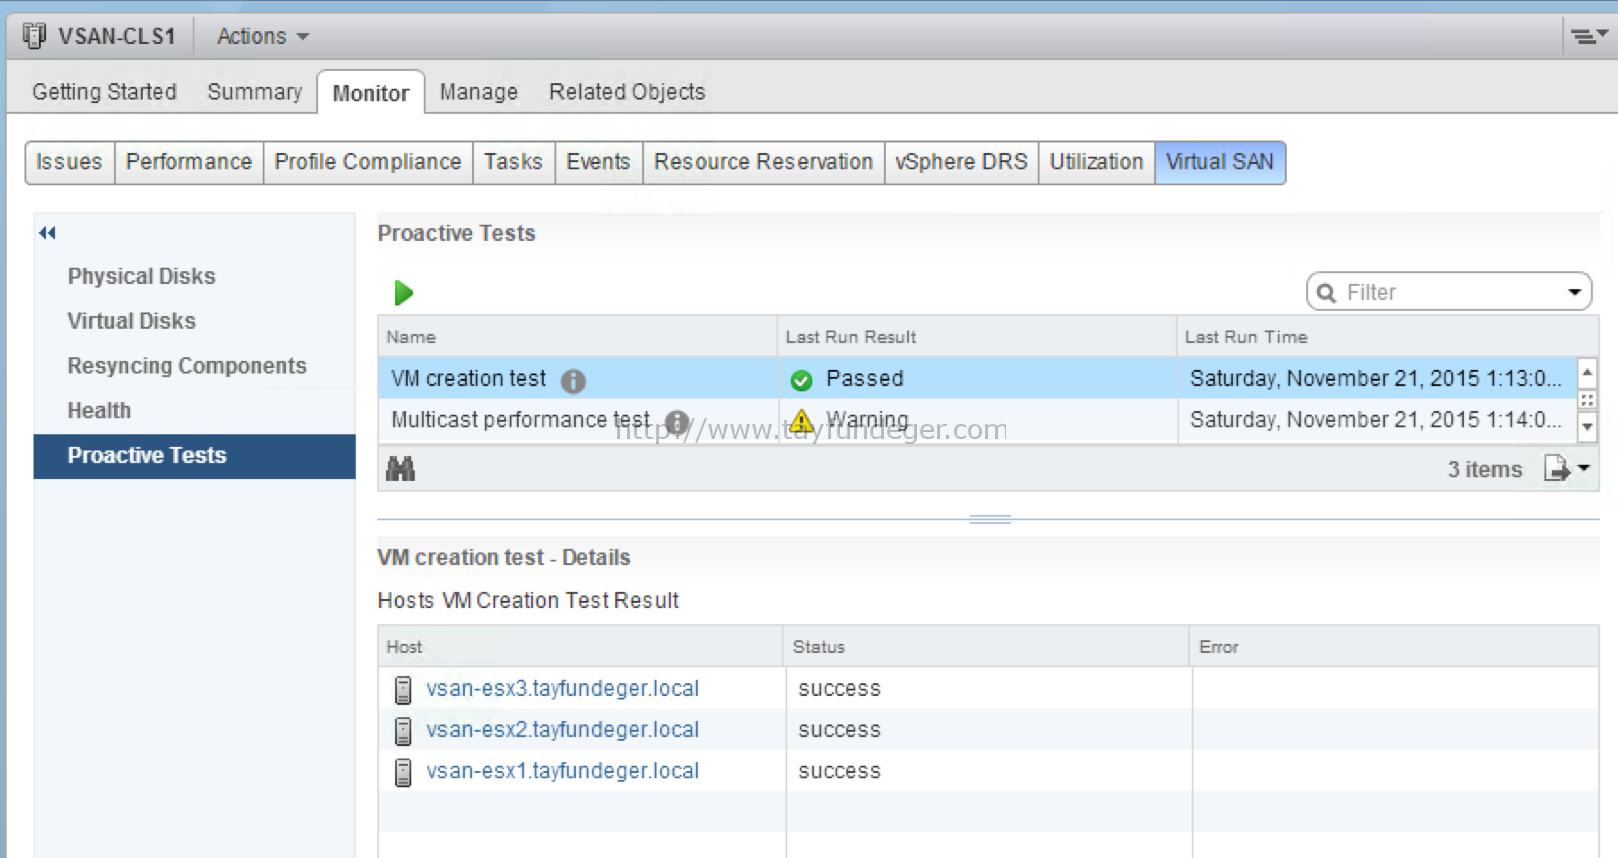
Task: Click the vsan-esx3 host icon
Action: (x=403, y=690)
